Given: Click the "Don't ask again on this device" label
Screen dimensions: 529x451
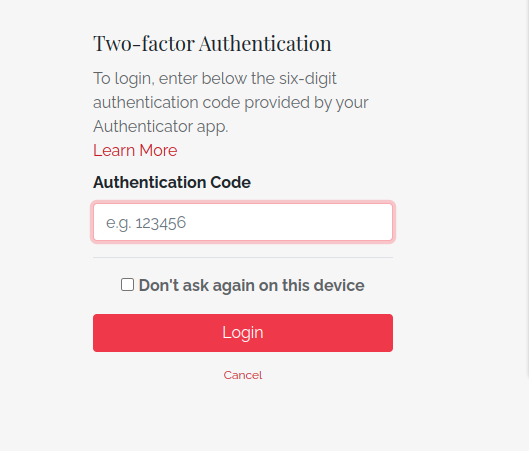Looking at the screenshot, I should [x=252, y=285].
